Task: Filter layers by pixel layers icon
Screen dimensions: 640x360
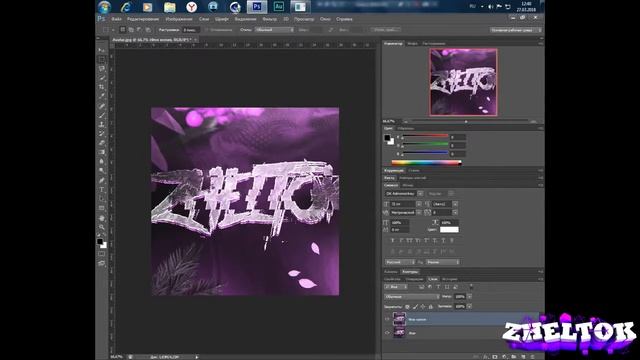Action: [x=421, y=287]
